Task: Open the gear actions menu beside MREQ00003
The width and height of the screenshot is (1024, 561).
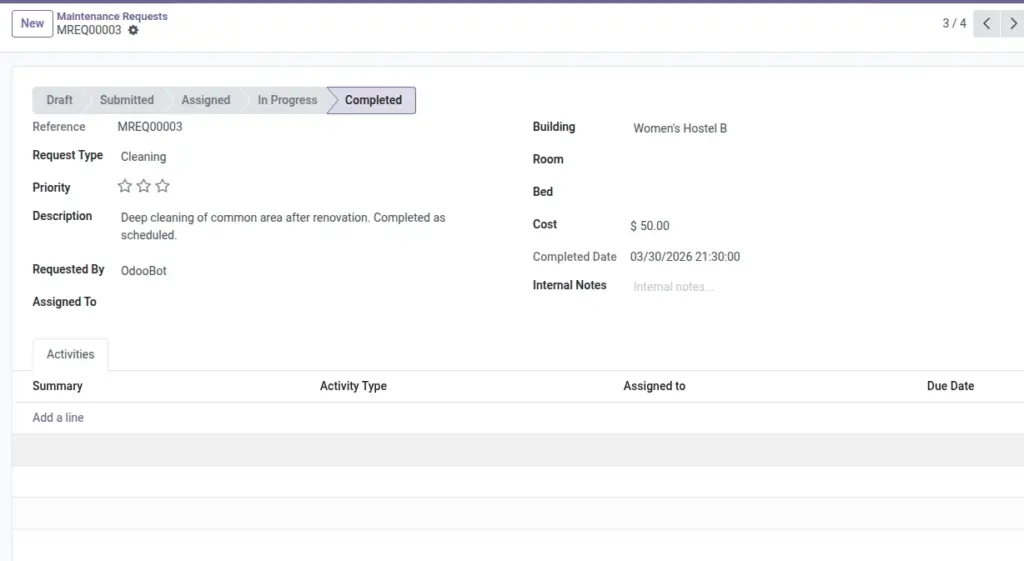Action: tap(133, 30)
